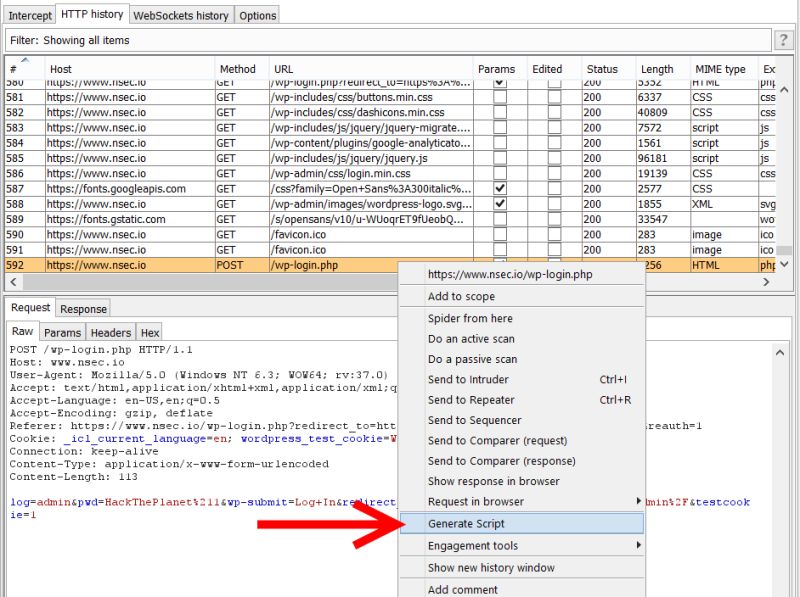
Task: Switch to the Intercept tab
Action: [29, 15]
